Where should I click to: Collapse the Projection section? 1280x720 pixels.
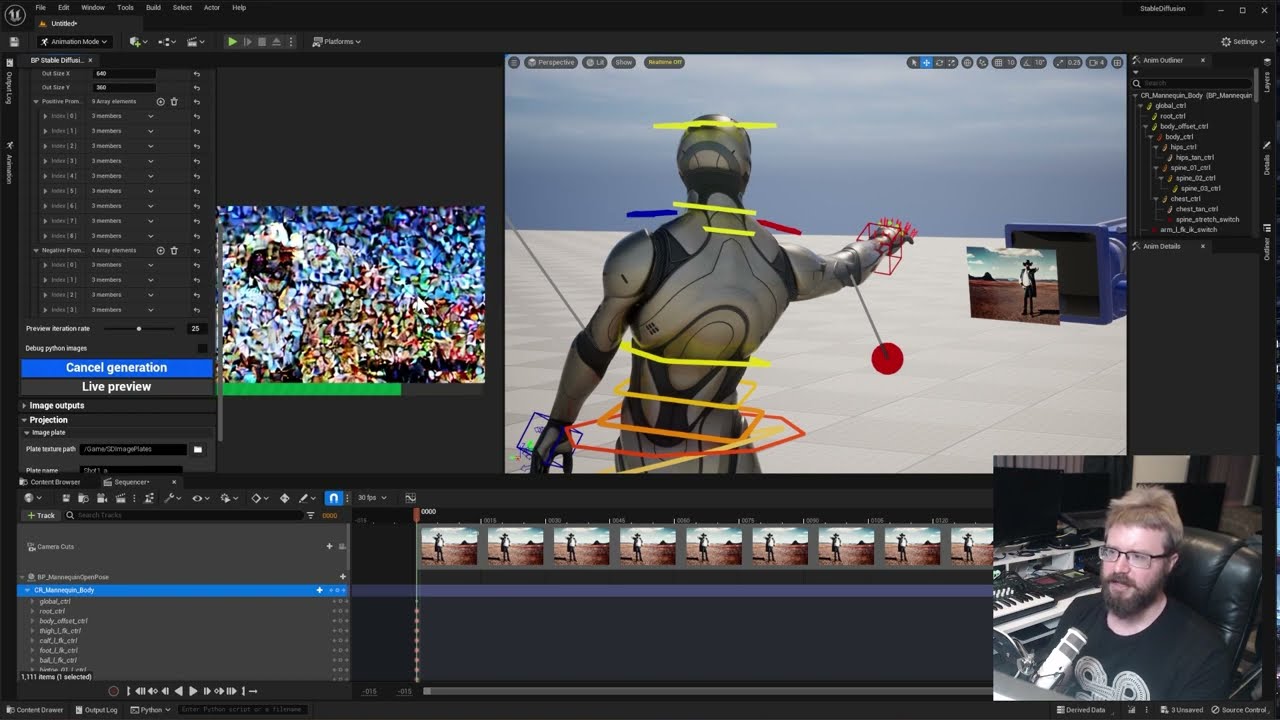pyautogui.click(x=24, y=420)
